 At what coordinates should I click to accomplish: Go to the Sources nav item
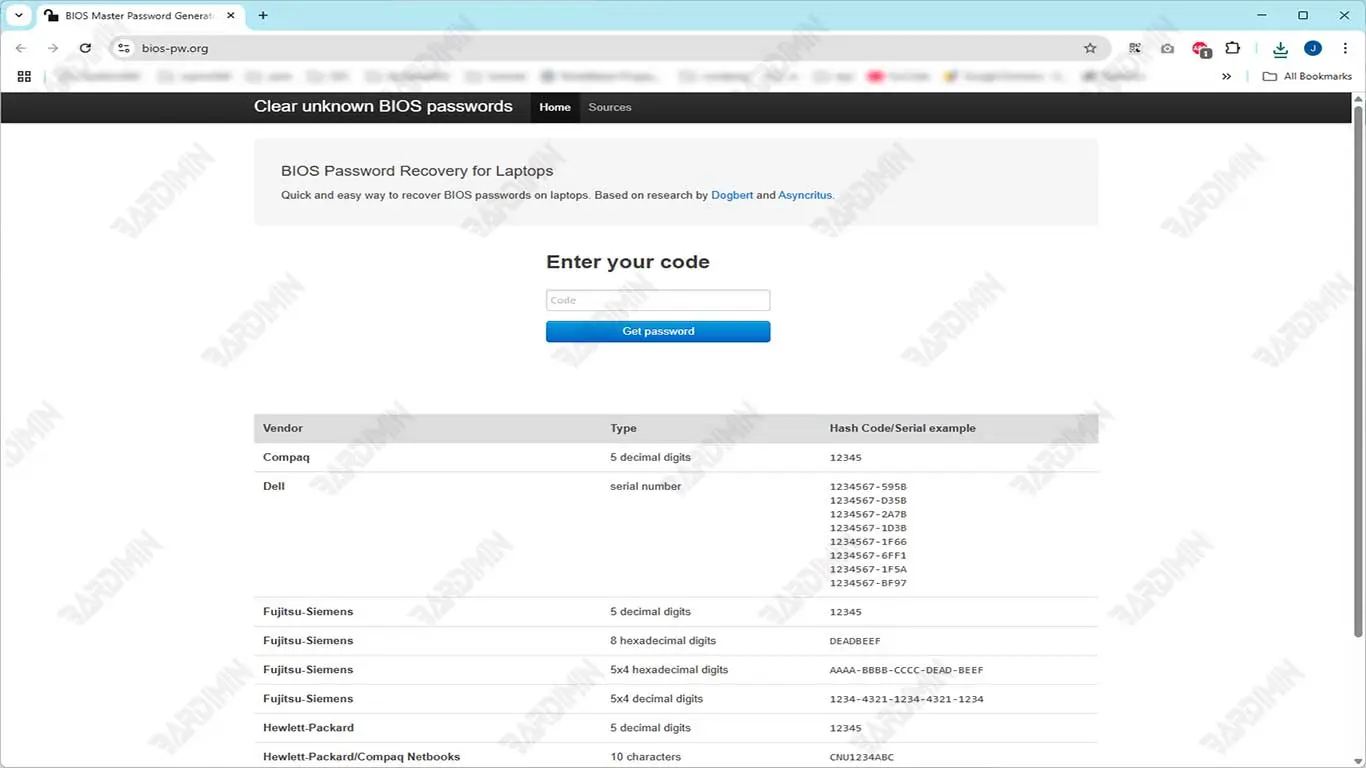tap(609, 107)
